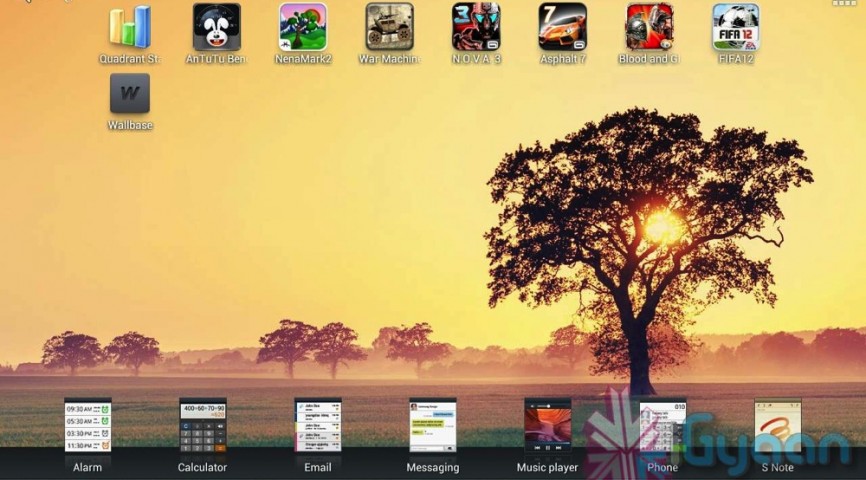This screenshot has height=480, width=866.
Task: Launch the Asphalt 7 racing game
Action: click(x=562, y=28)
